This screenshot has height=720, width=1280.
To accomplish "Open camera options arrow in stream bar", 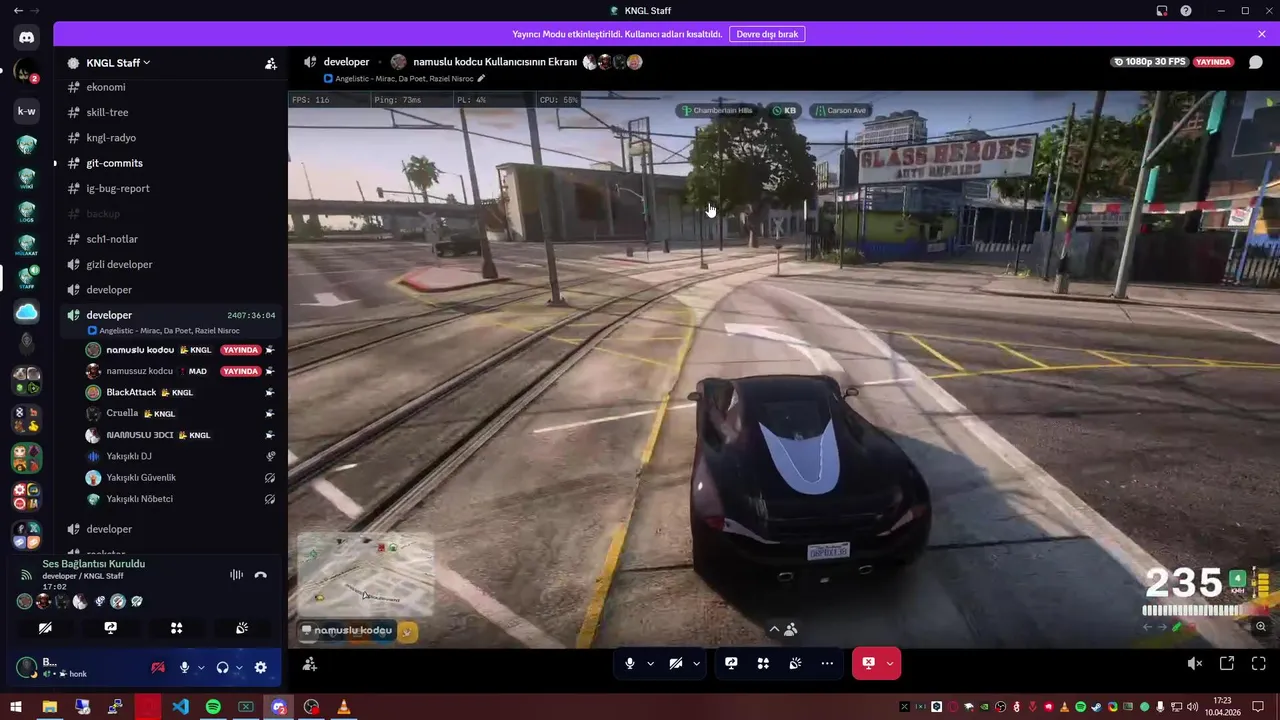I will [x=696, y=663].
